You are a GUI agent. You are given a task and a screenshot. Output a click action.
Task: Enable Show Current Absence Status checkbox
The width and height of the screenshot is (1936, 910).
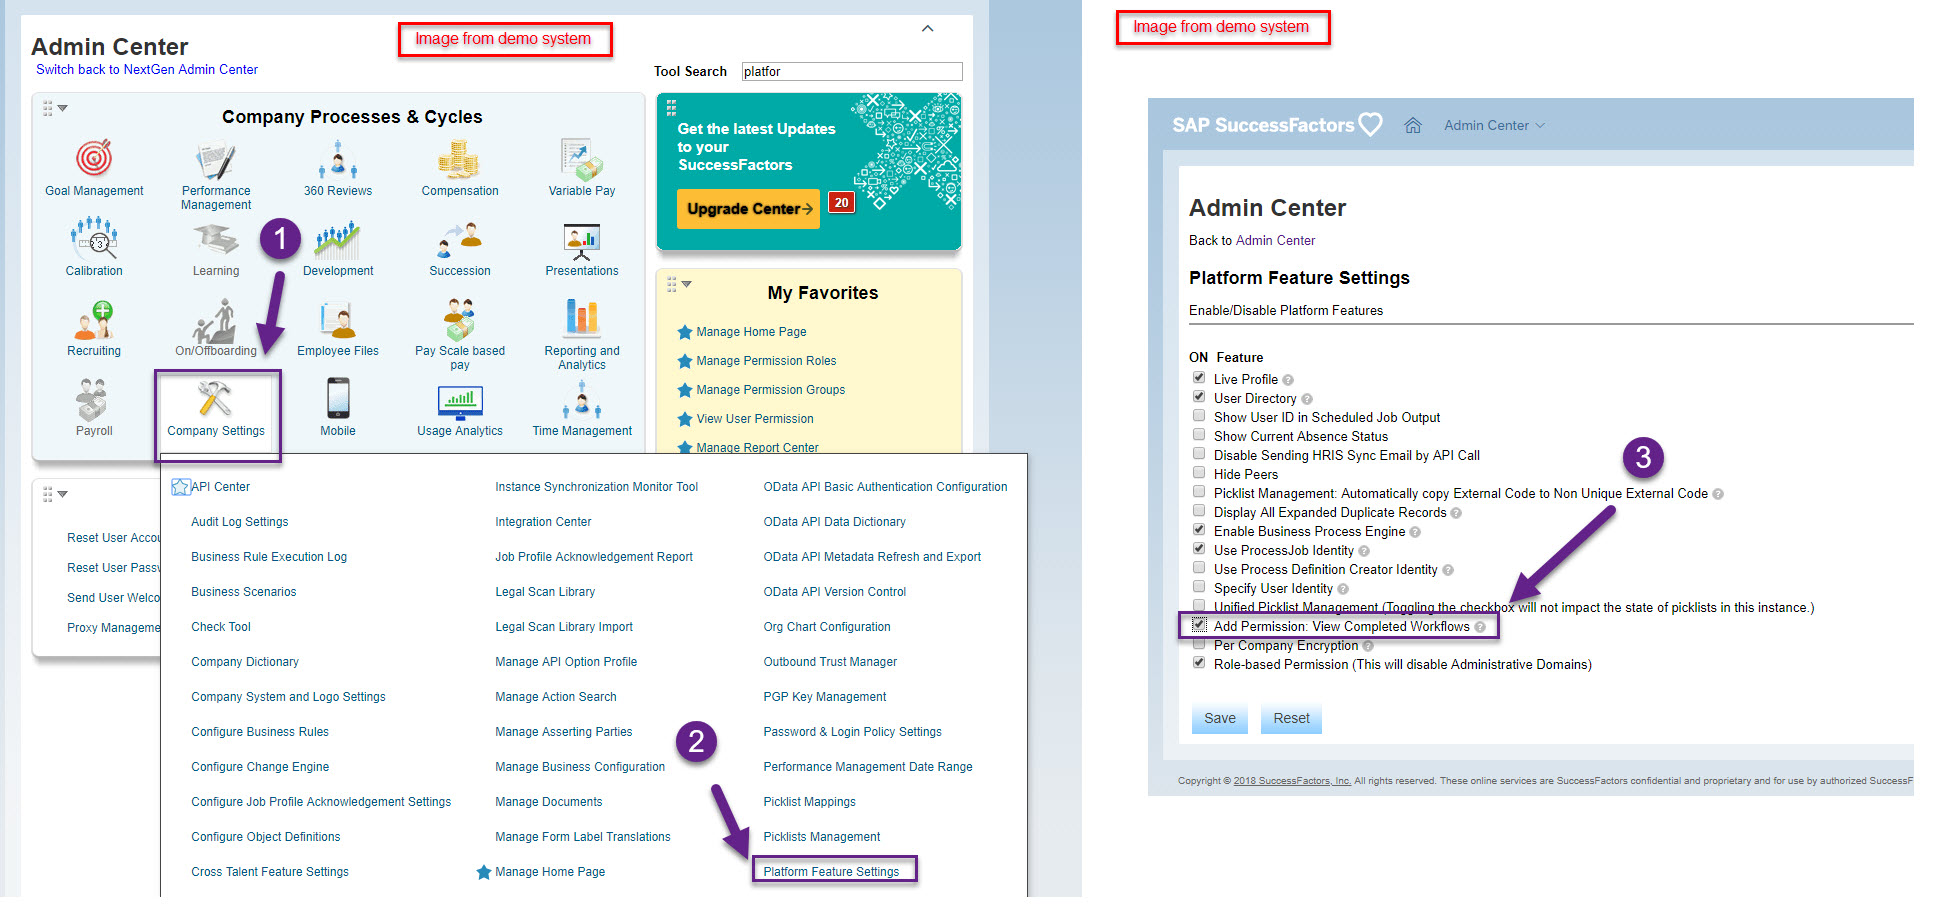coord(1199,435)
